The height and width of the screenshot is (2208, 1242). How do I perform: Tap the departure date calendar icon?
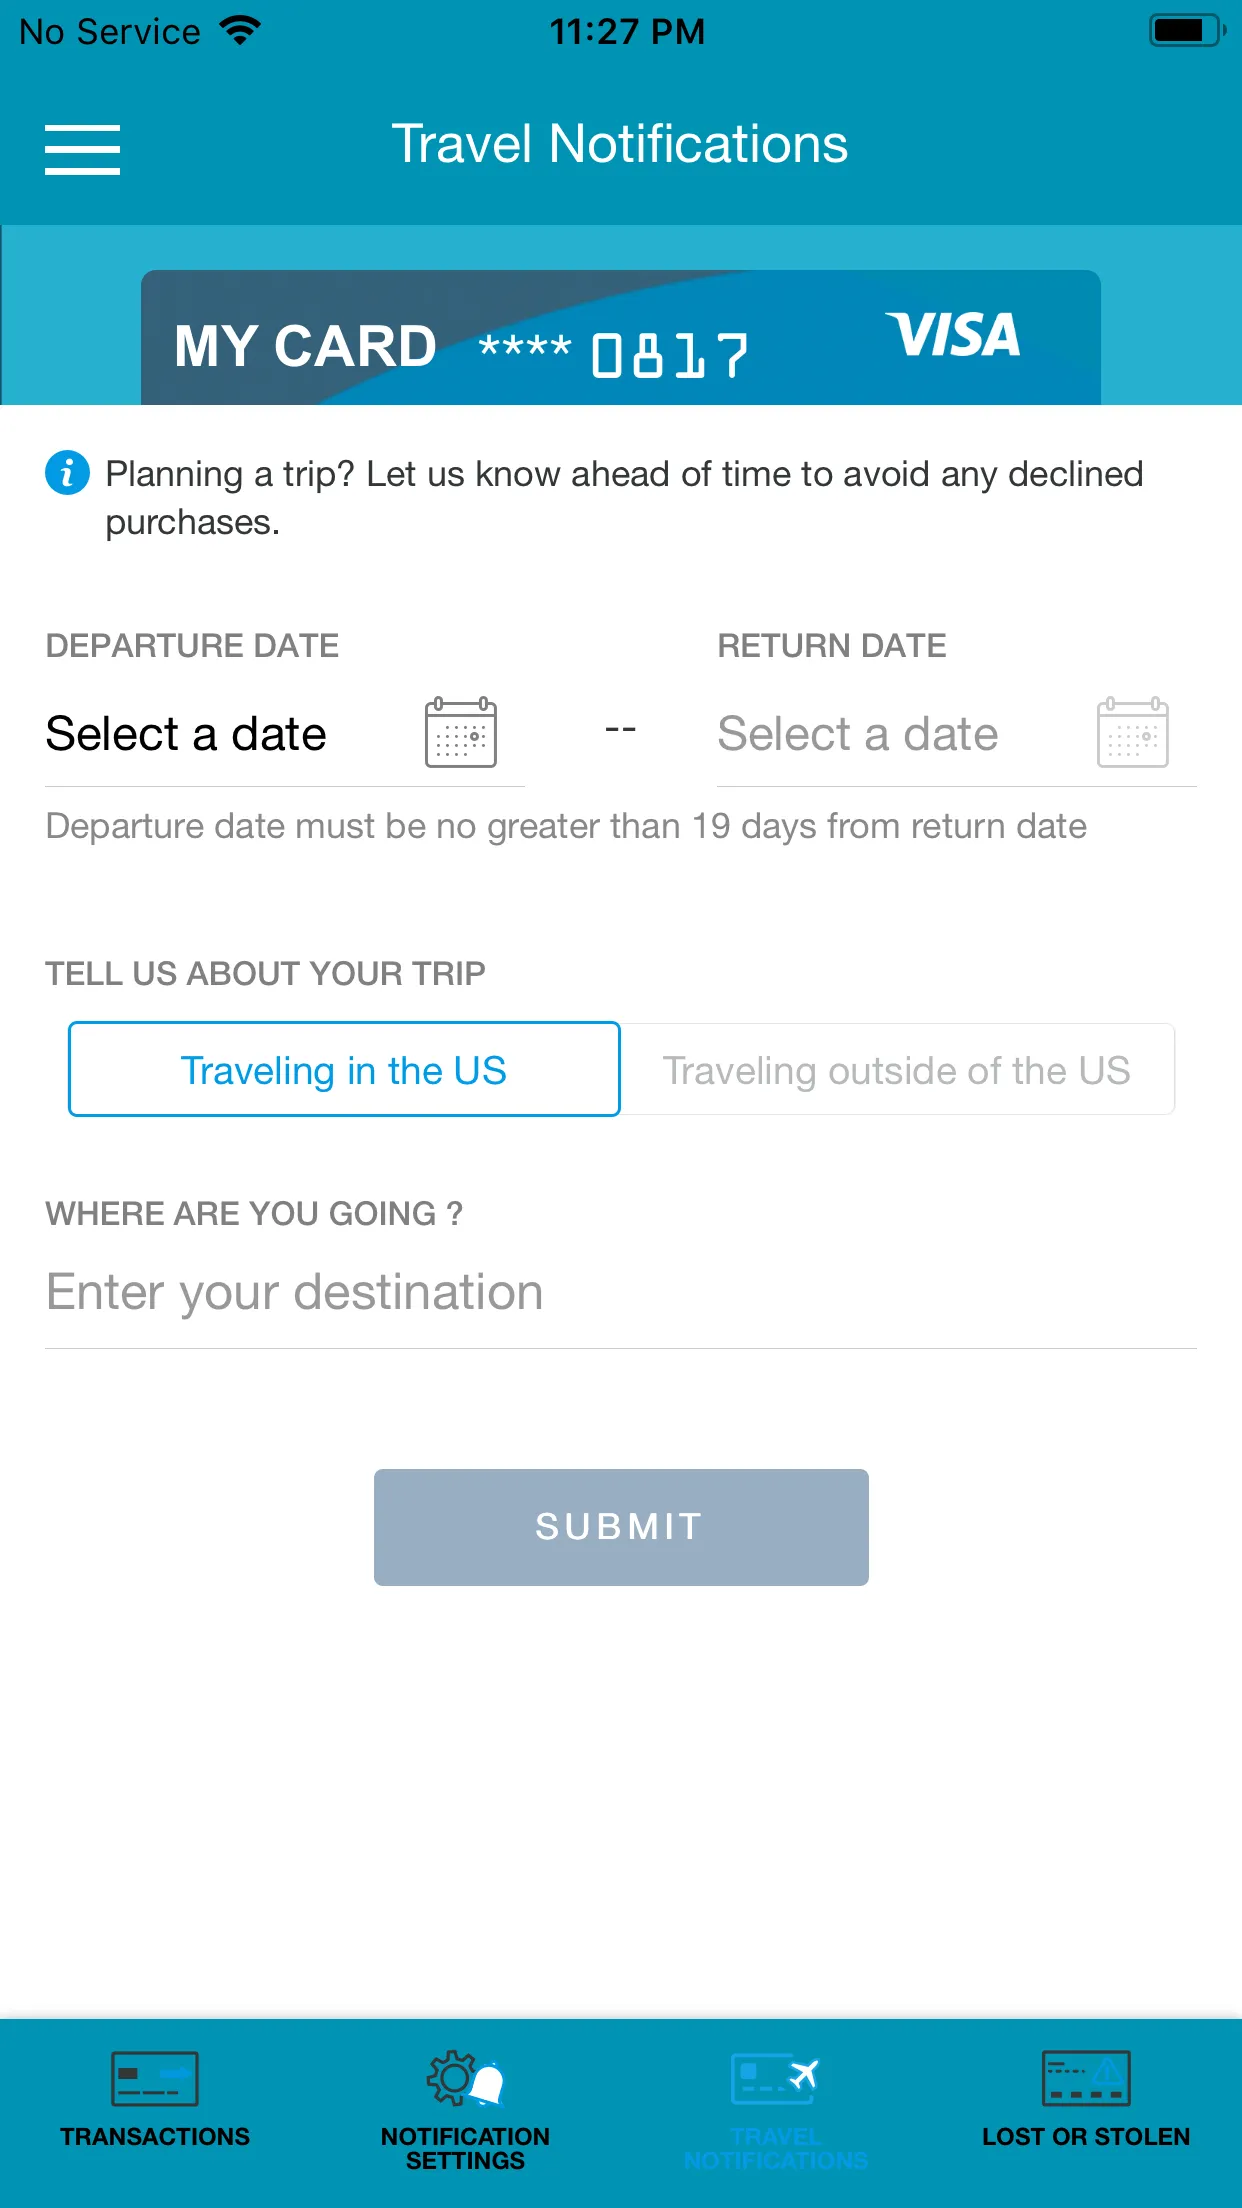click(x=461, y=733)
